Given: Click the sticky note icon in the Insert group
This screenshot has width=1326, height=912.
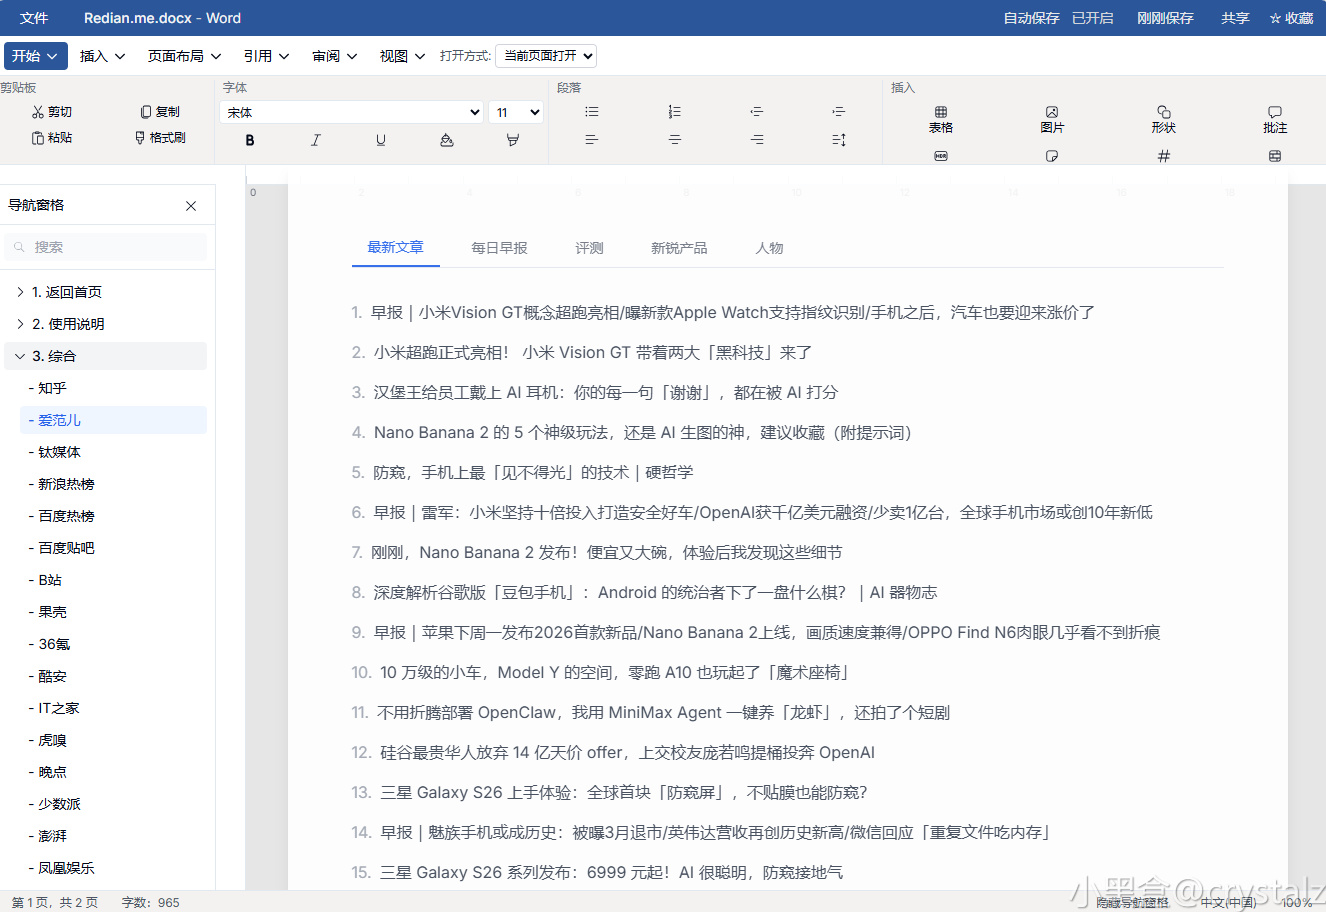Looking at the screenshot, I should tap(1052, 156).
